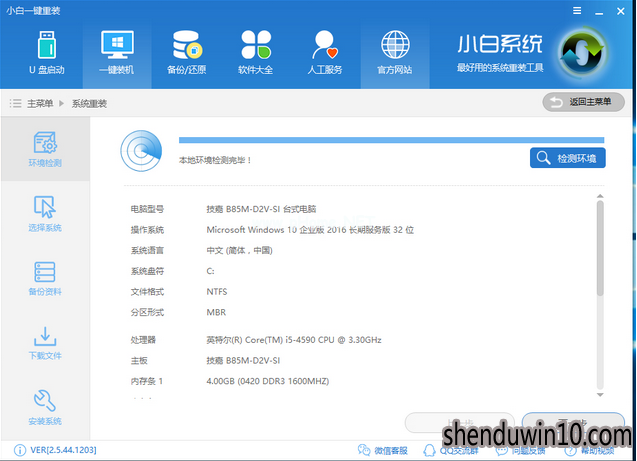
Task: Select the 选择系统 sidebar step
Action: click(45, 214)
